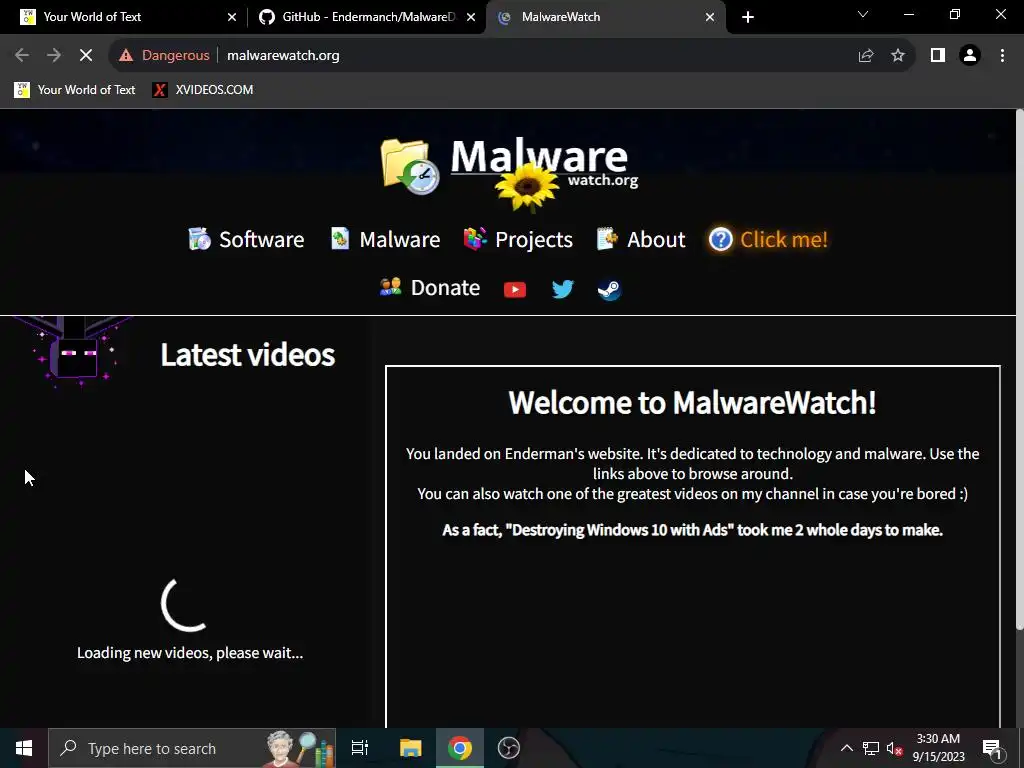Close the Your World of Text tab

coord(231,17)
